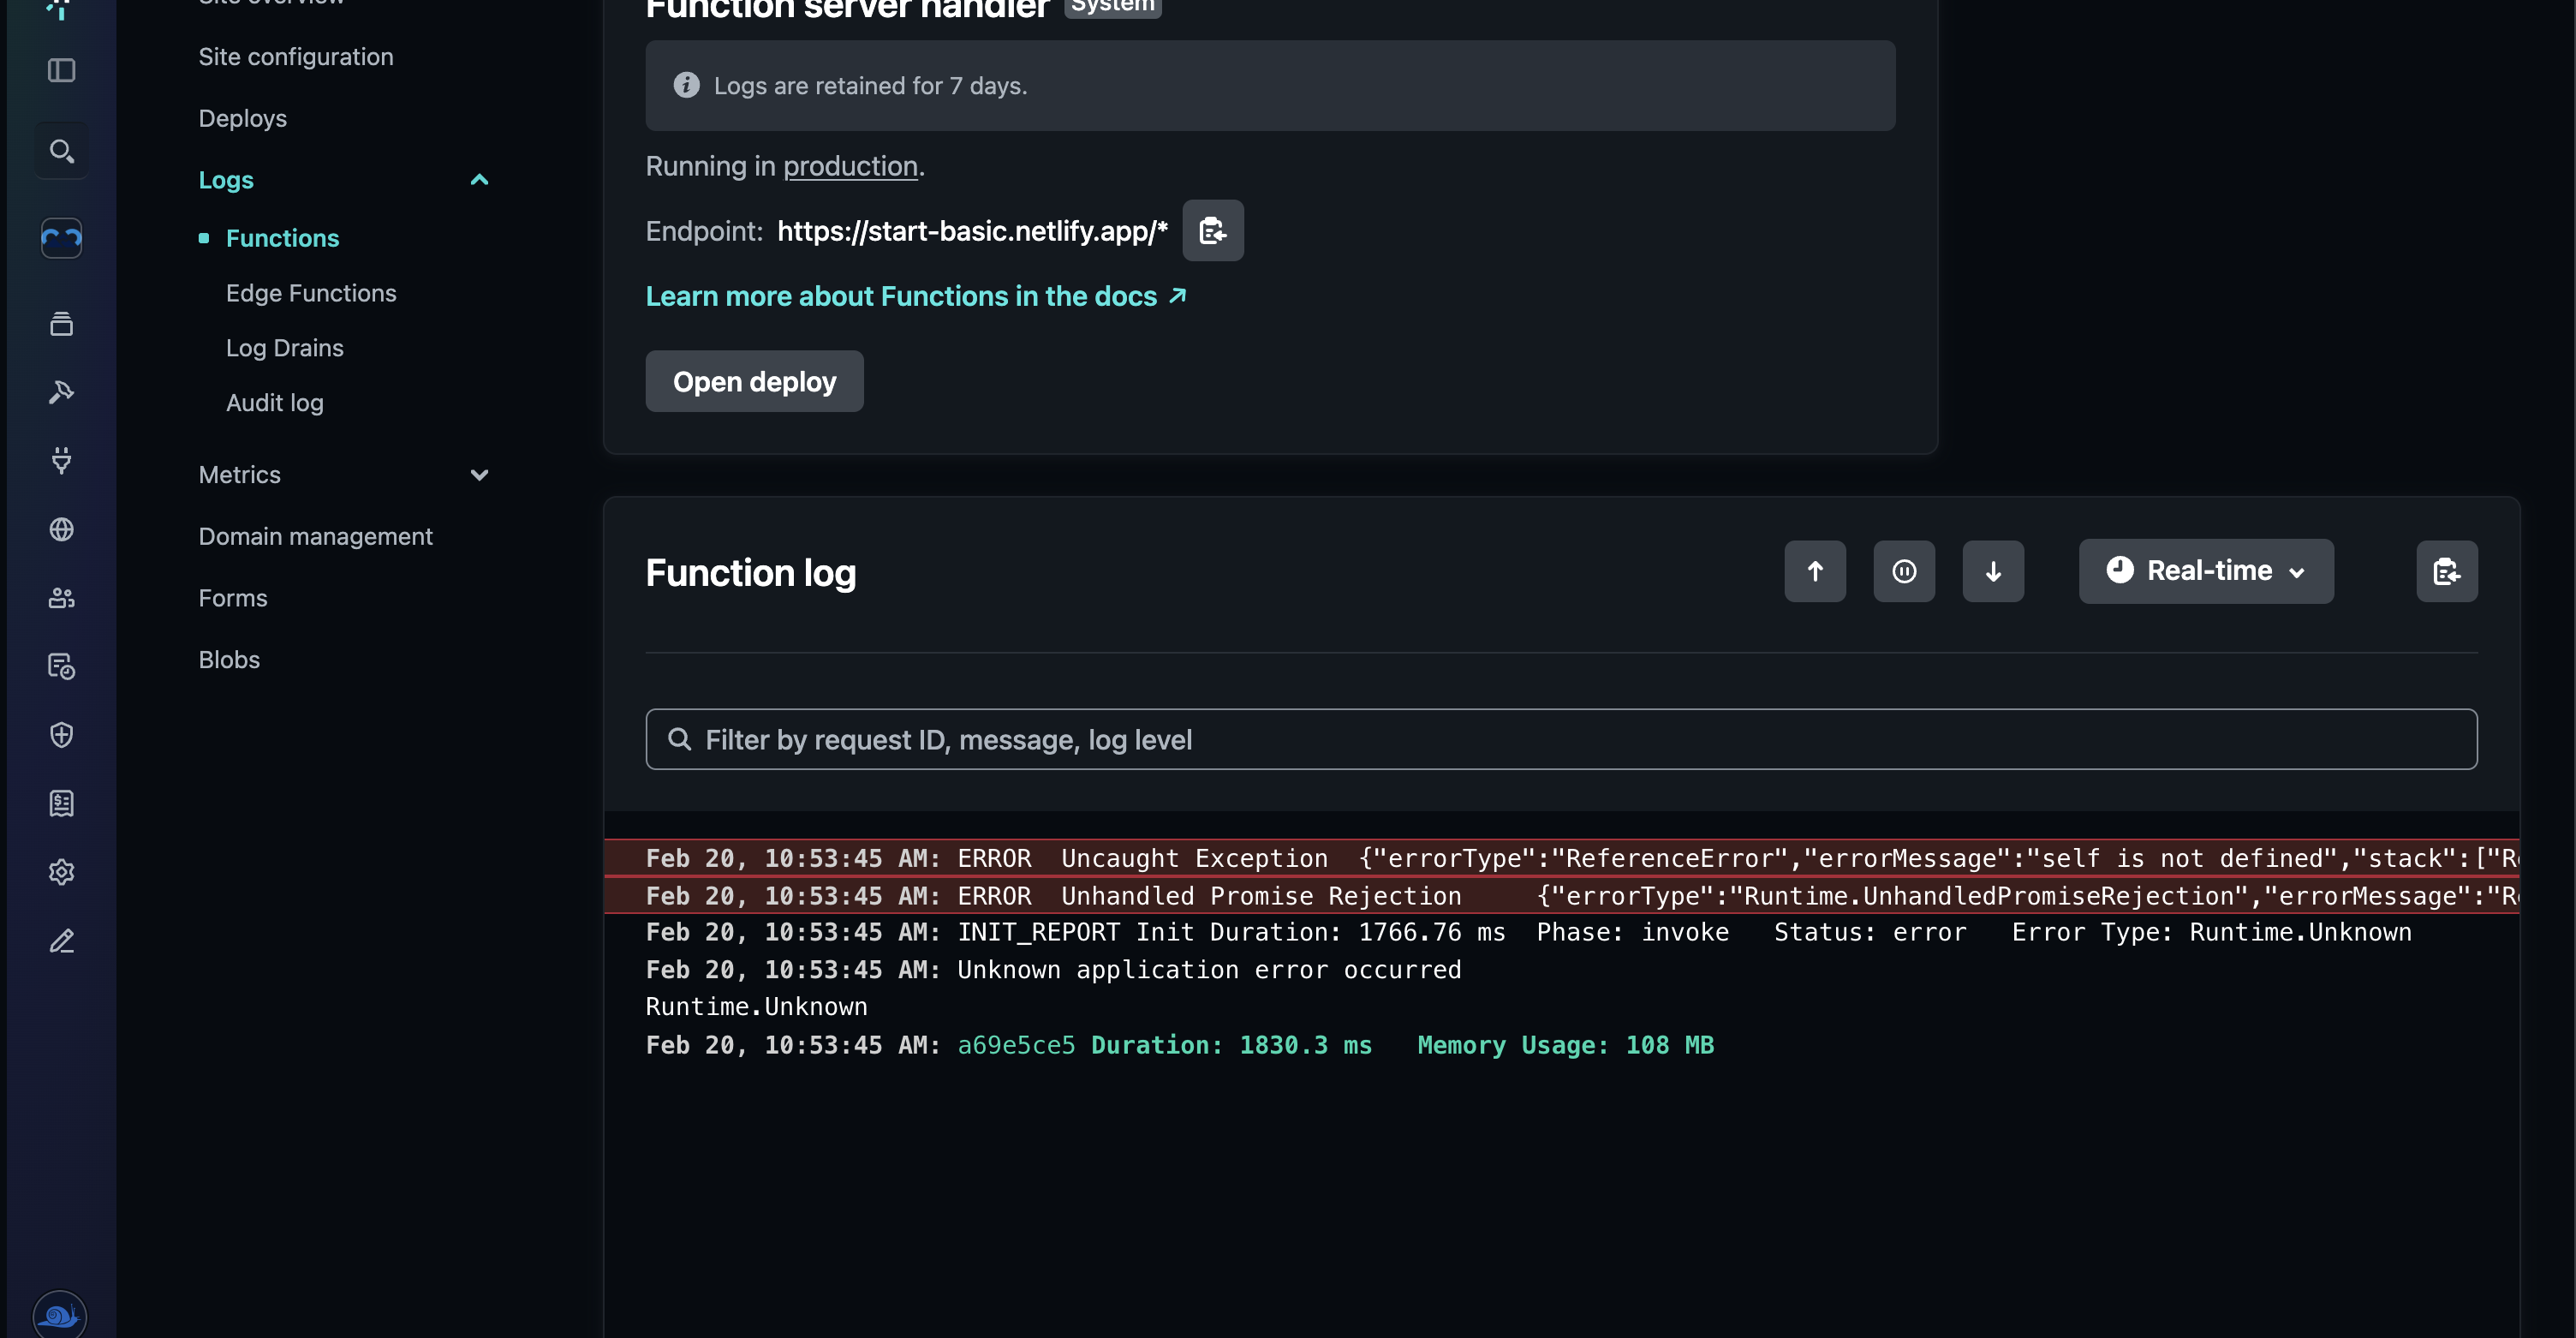Select the Unhandled Promise Rejection log row
The image size is (2576, 1338).
1562,895
